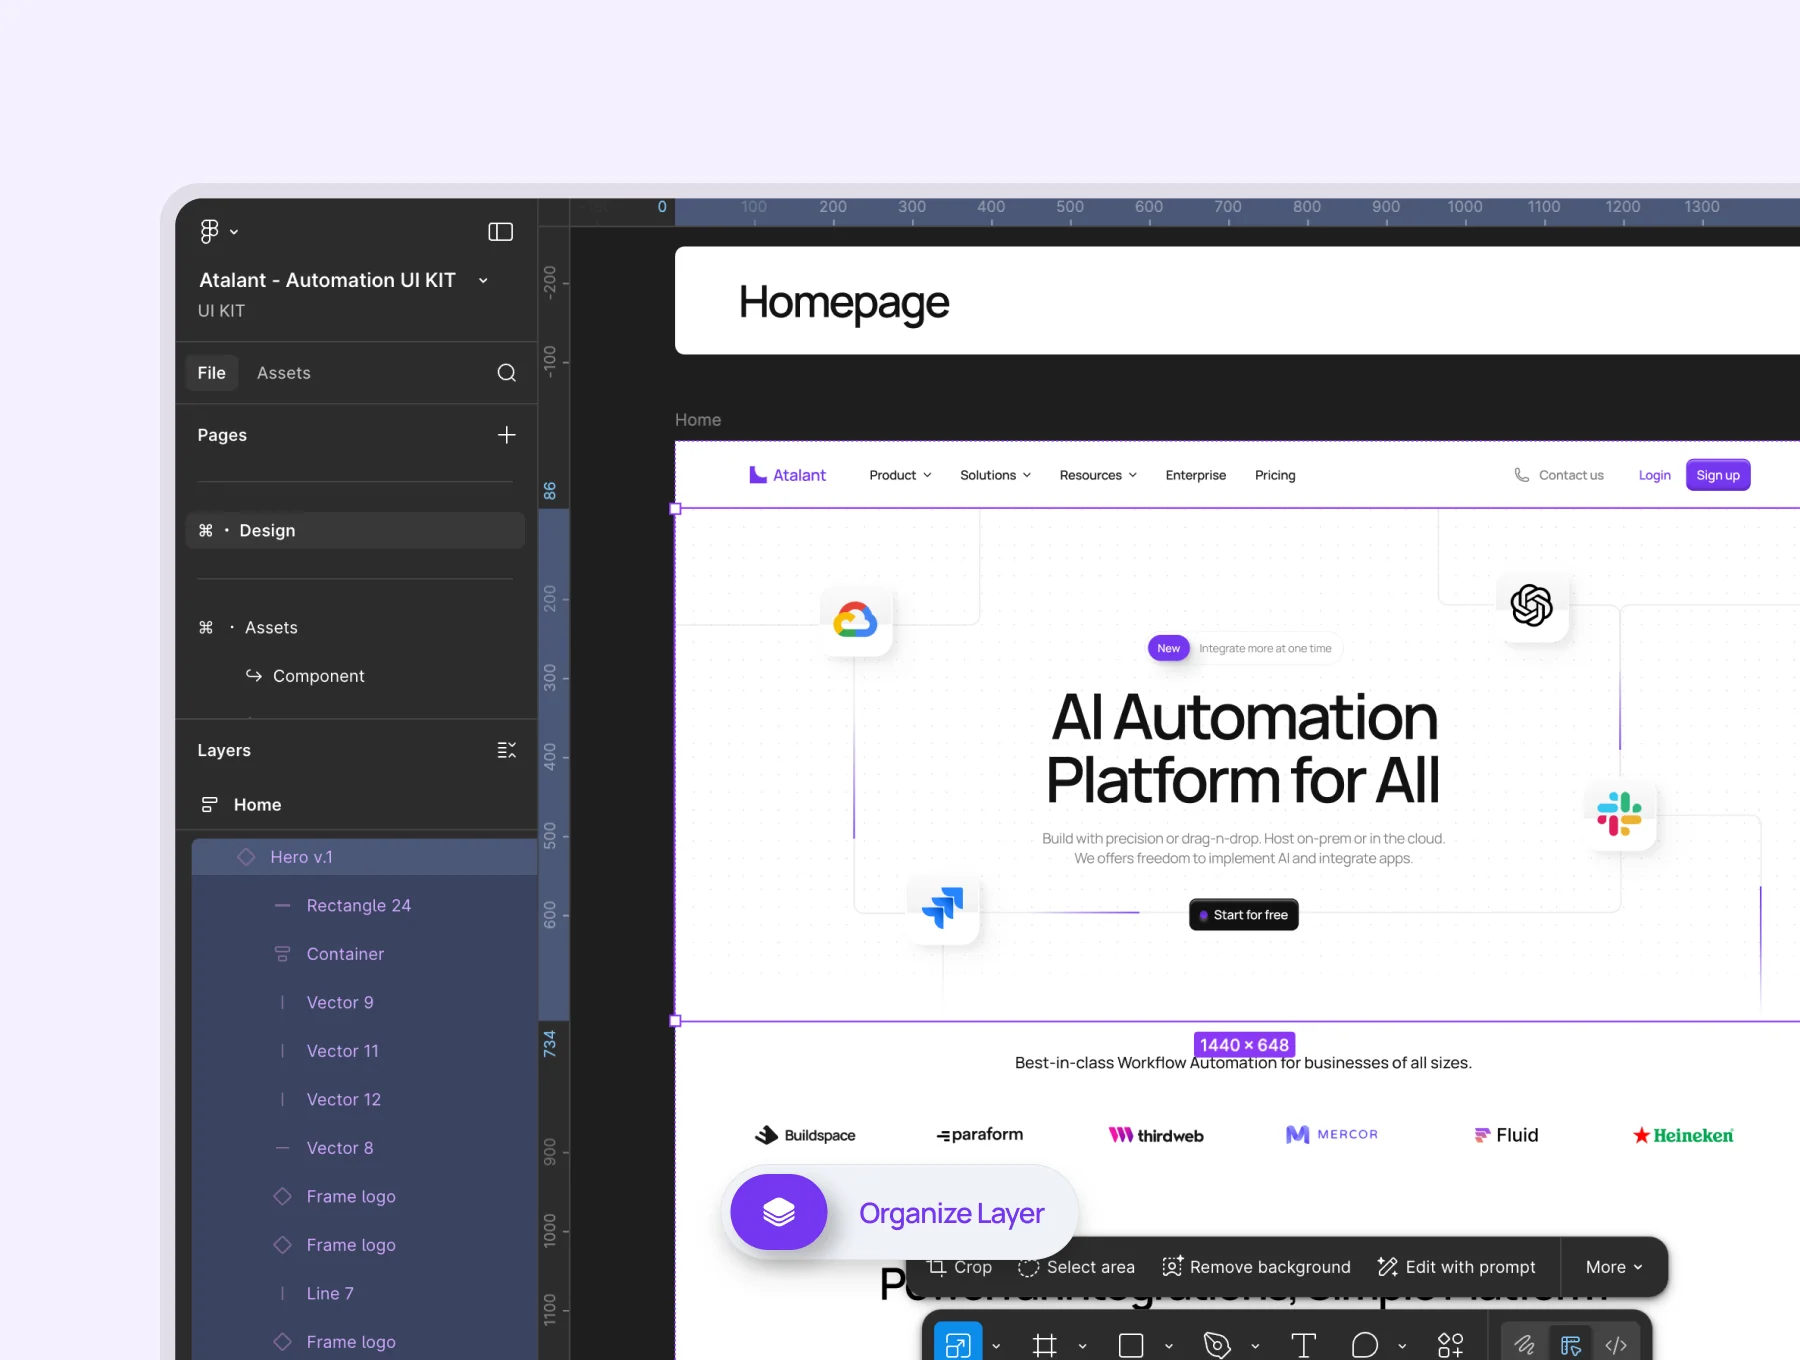1800x1360 pixels.
Task: Click the Google Cloud integration icon
Action: pos(855,620)
